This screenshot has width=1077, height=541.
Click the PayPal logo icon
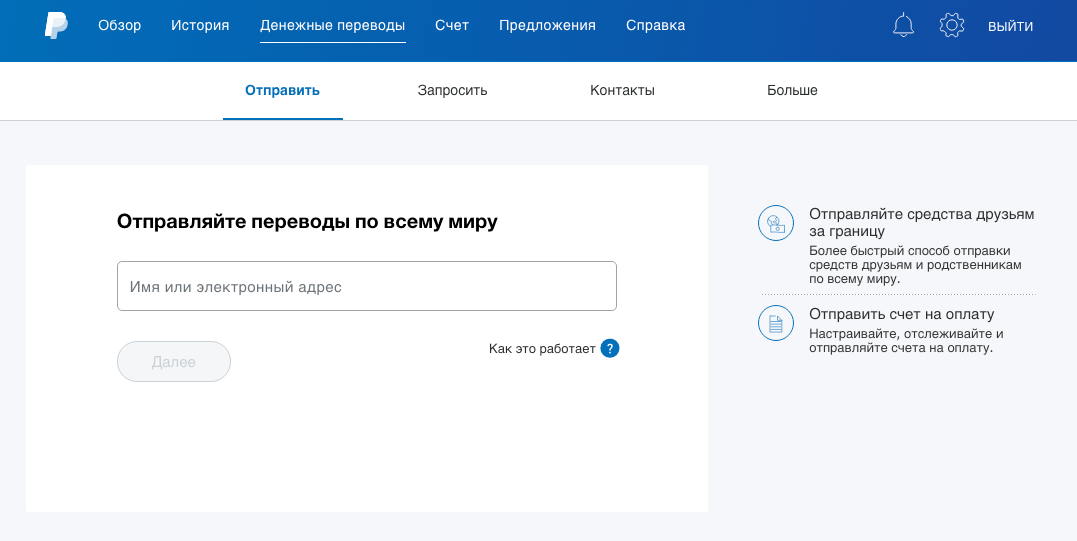pos(56,25)
